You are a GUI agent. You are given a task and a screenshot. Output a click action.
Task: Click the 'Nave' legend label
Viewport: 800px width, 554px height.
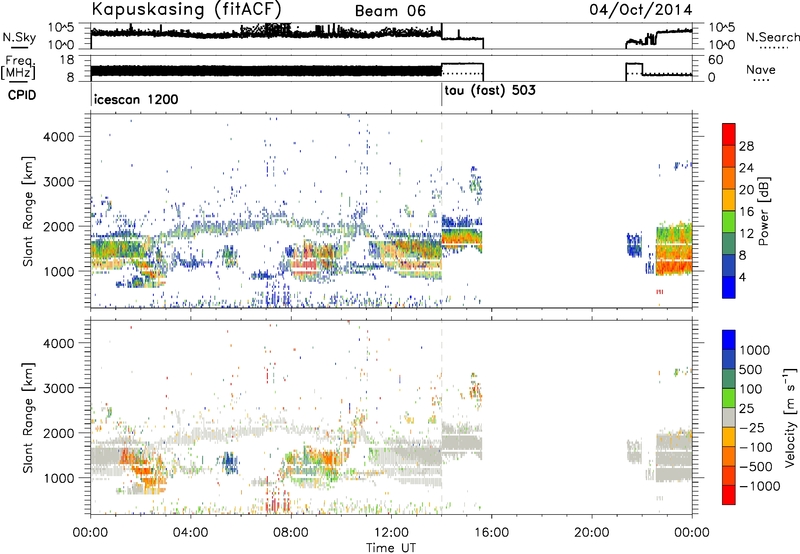(761, 70)
